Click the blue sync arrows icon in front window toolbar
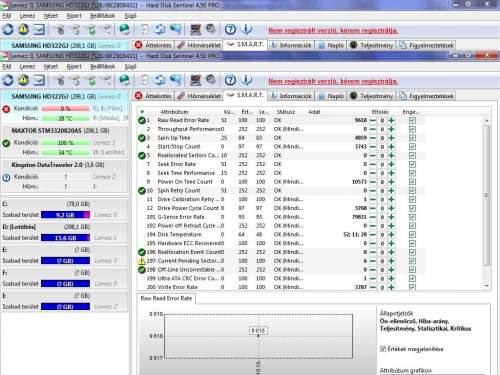The width and height of the screenshot is (500, 375). click(x=160, y=80)
